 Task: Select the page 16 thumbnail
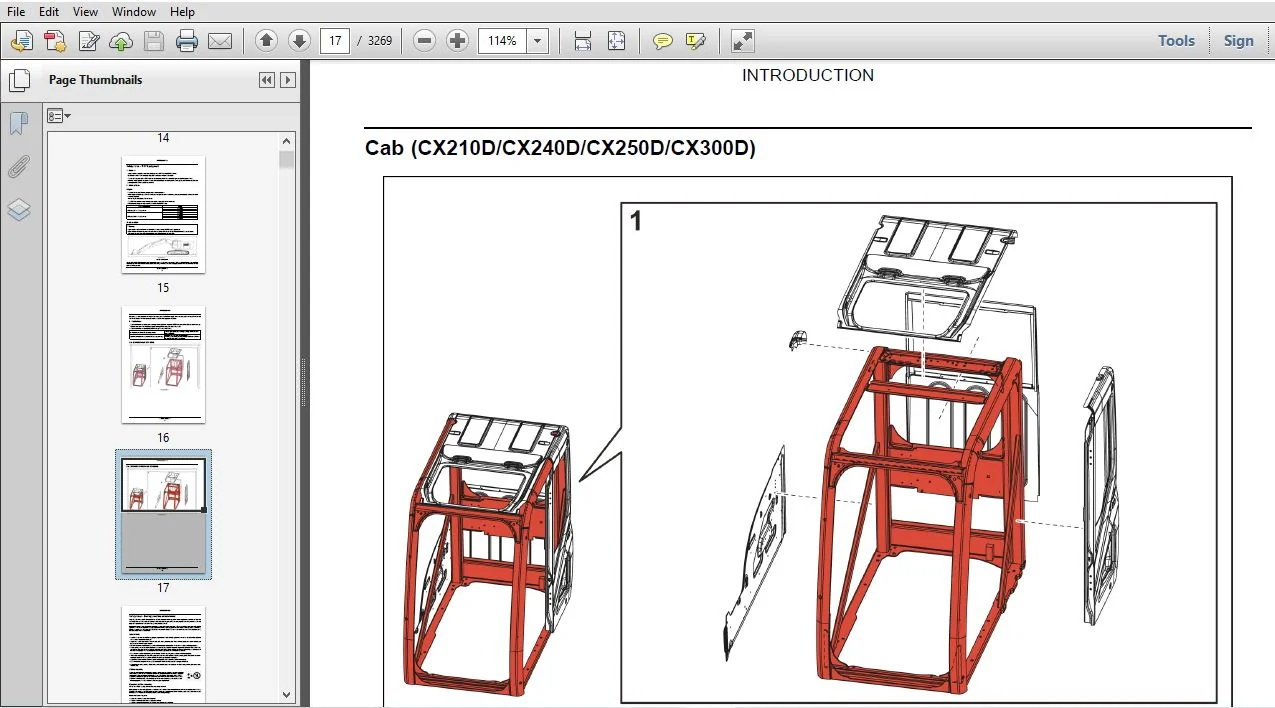click(163, 365)
